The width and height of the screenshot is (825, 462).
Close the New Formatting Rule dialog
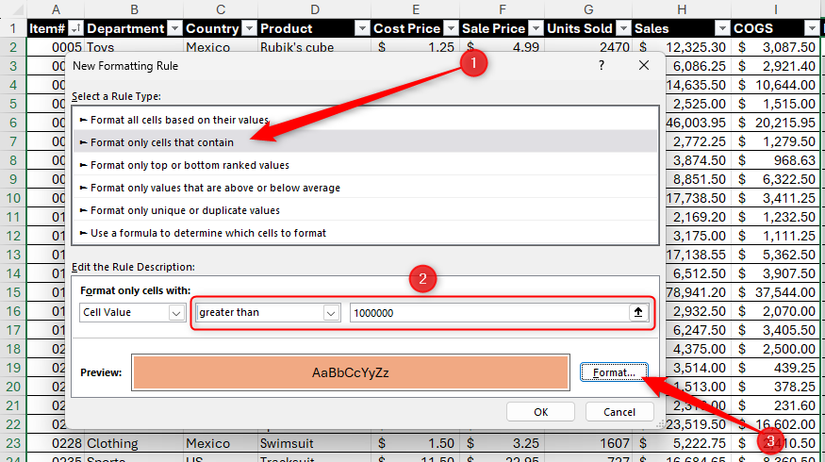click(x=643, y=65)
